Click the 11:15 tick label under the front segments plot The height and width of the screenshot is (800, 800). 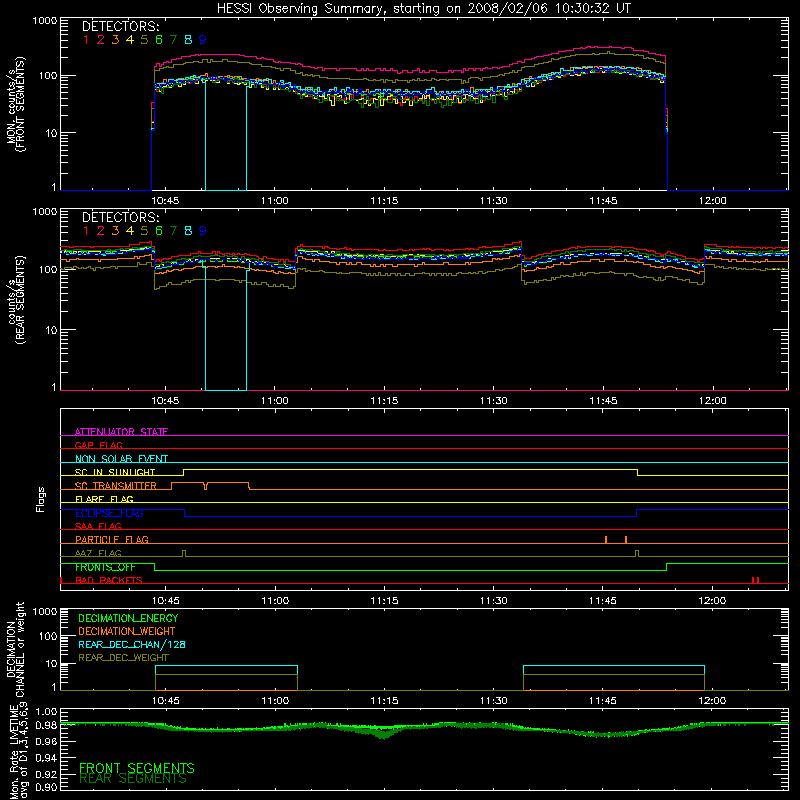click(384, 201)
